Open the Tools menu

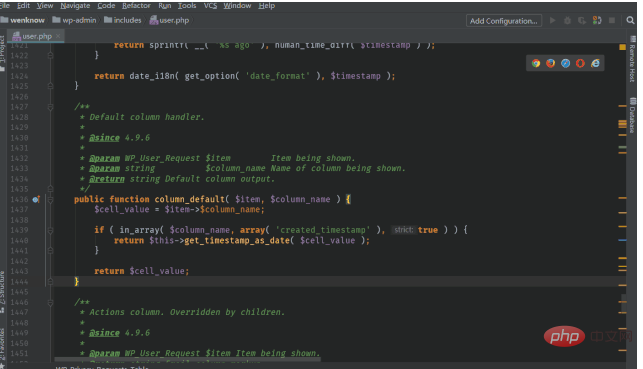(x=187, y=6)
